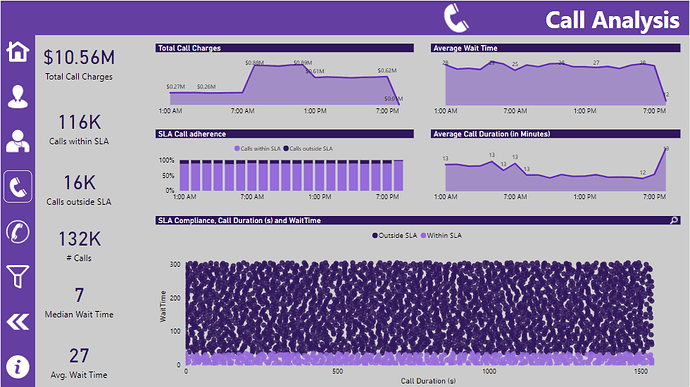This screenshot has height=387, width=690.
Task: Click 1:00 AM label on Total Call Charges chart
Action: tap(170, 111)
